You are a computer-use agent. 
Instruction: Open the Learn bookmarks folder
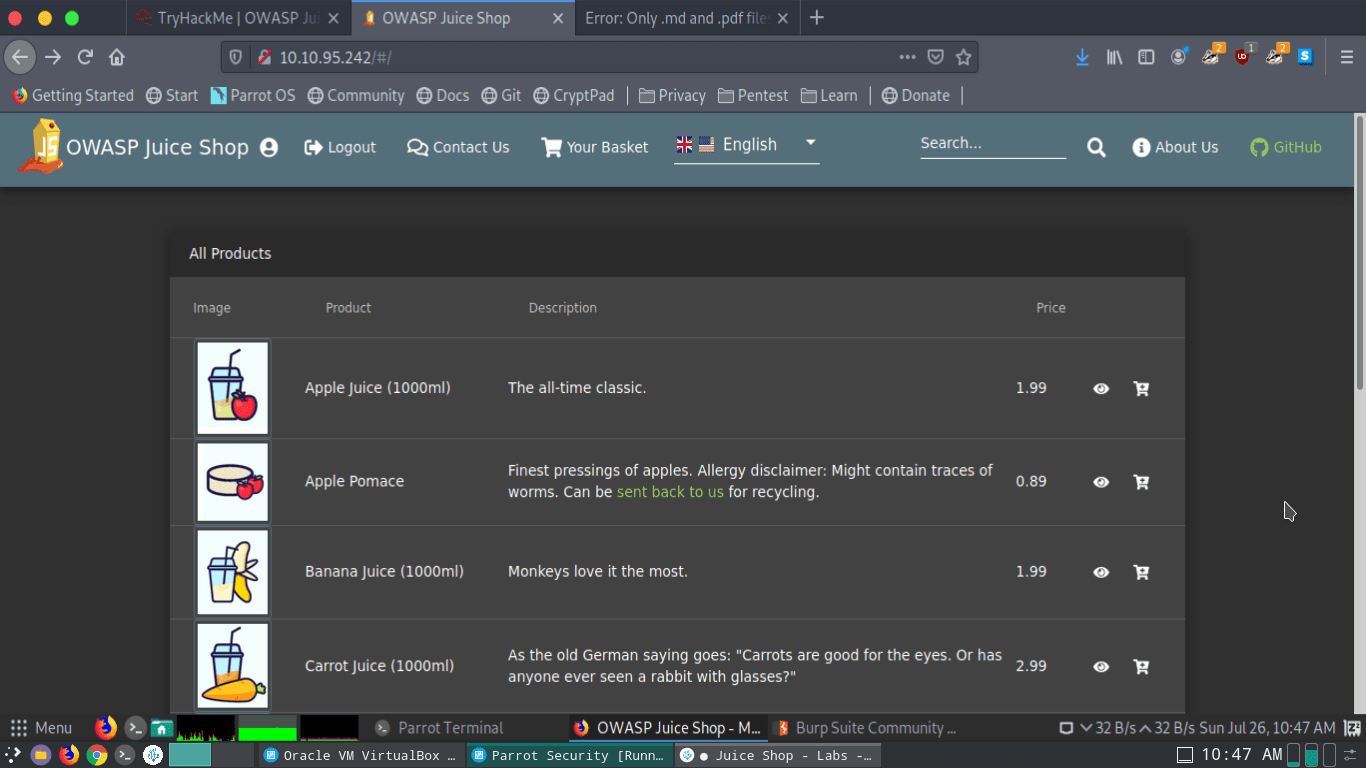tap(828, 95)
